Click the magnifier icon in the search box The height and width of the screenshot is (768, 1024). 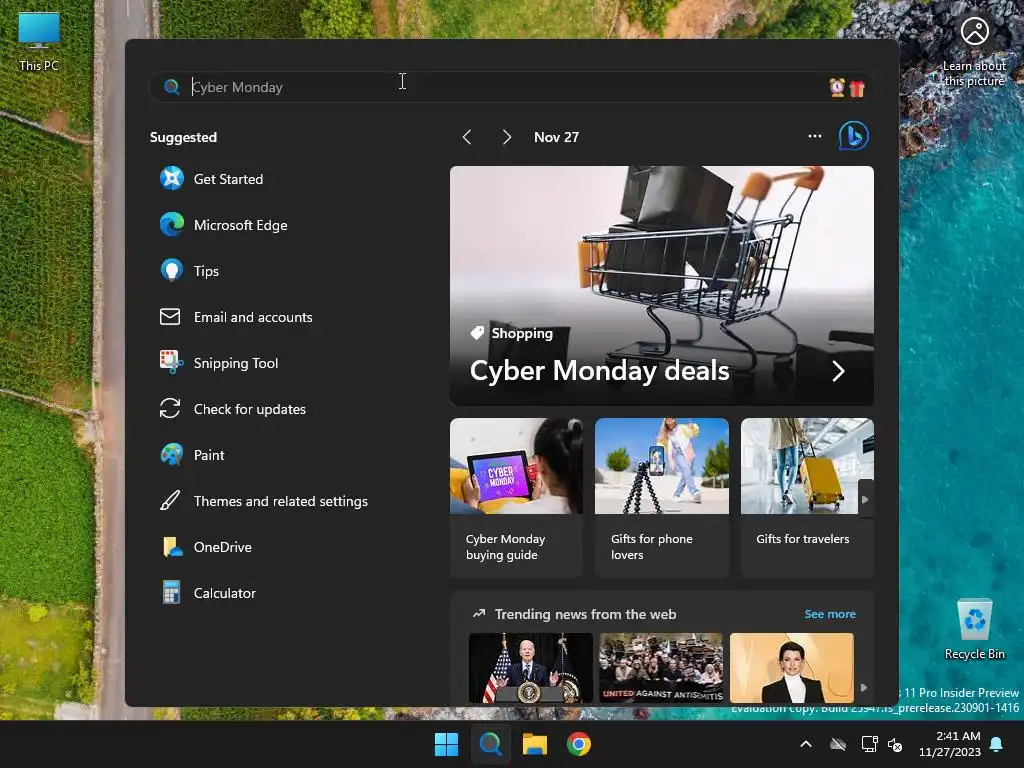(x=171, y=87)
